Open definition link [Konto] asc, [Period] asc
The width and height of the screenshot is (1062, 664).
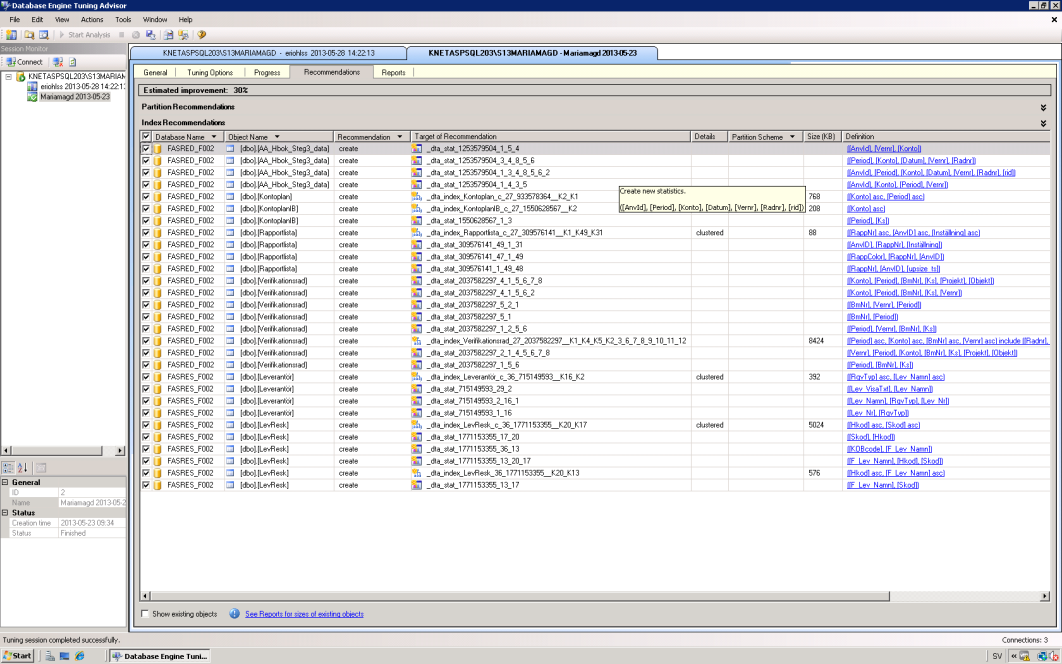[x=885, y=196]
